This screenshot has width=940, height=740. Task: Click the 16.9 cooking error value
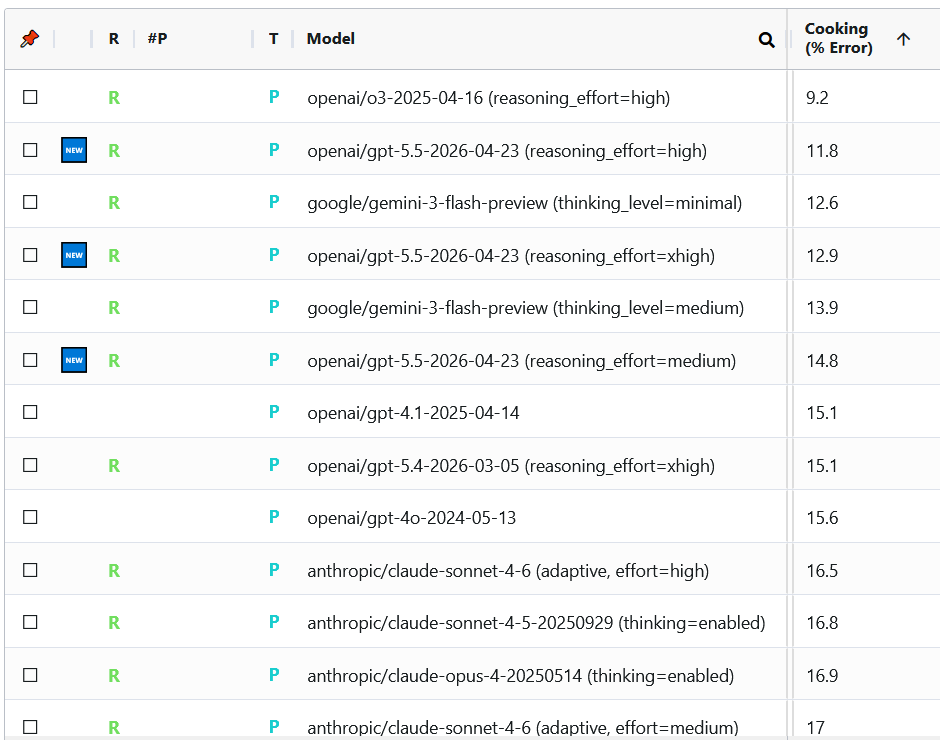pyautogui.click(x=822, y=676)
